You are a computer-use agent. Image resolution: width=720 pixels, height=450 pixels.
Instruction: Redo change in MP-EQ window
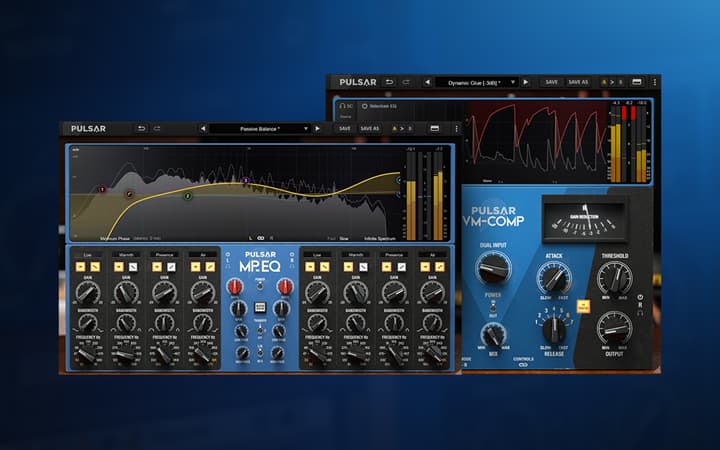(x=157, y=129)
